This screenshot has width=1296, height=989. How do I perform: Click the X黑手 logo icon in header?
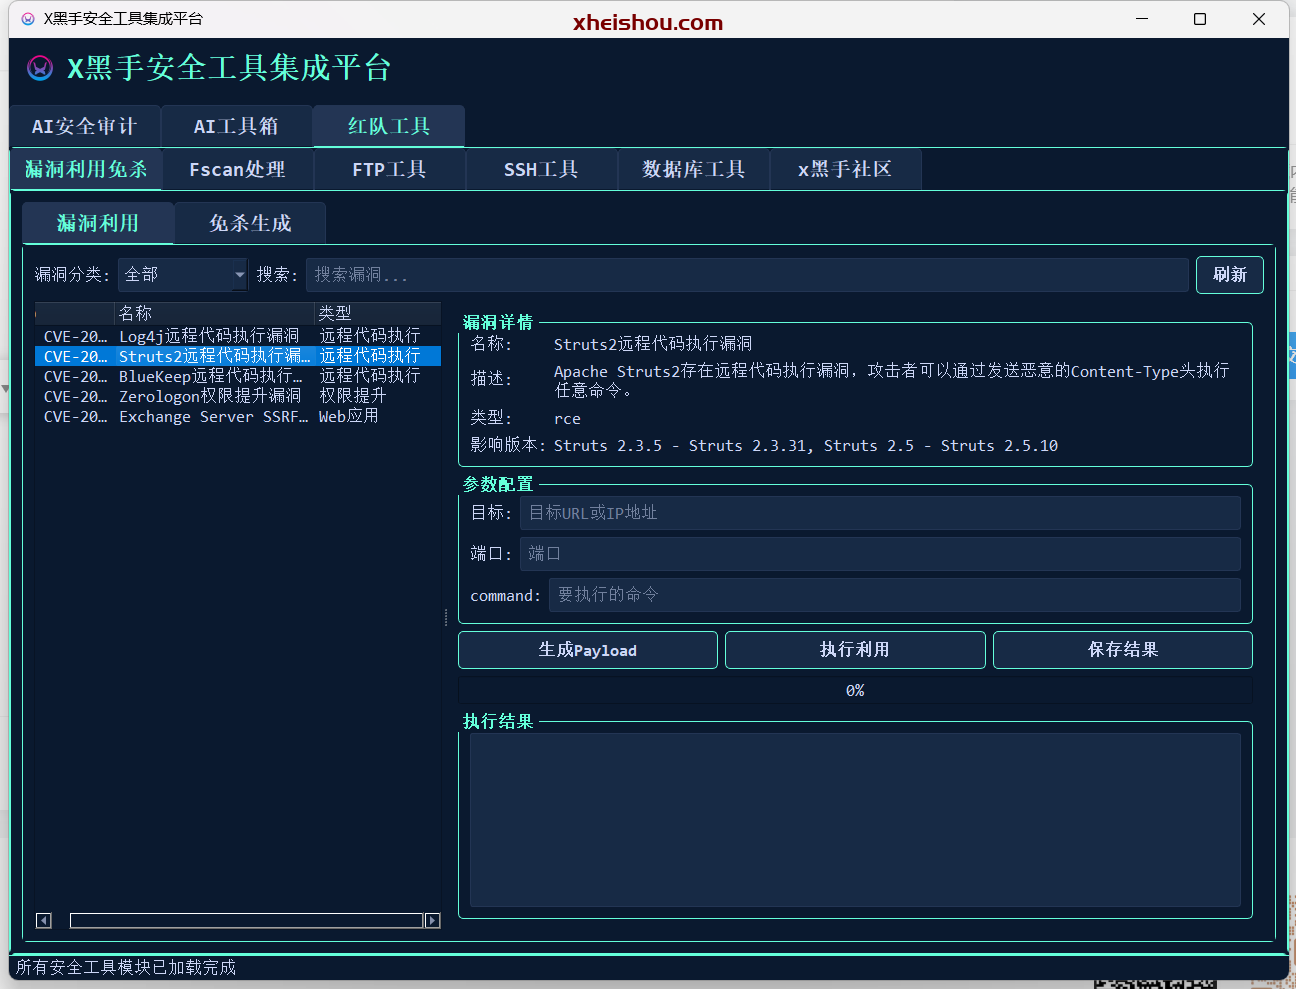click(40, 68)
